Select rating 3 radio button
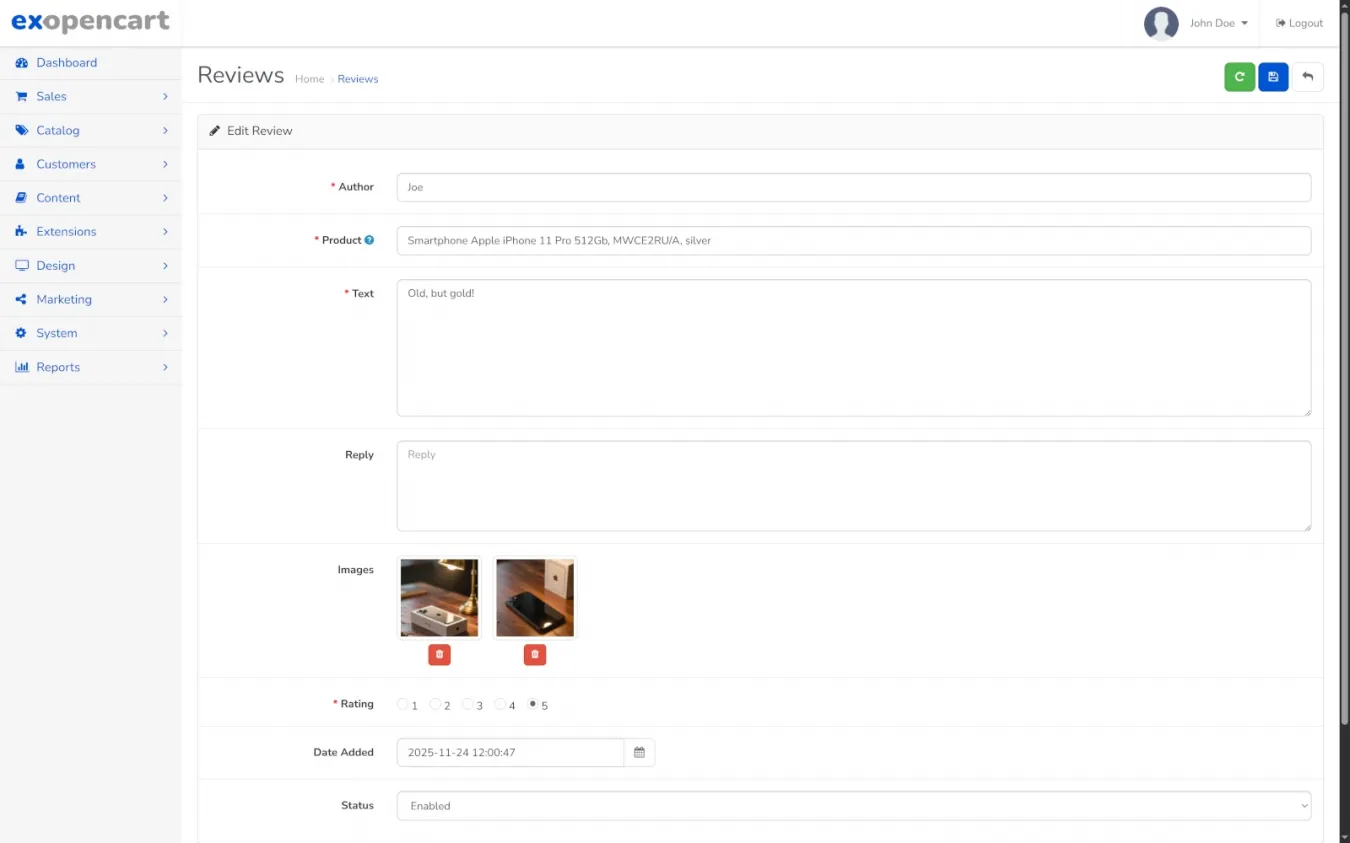Screen dimensions: 1350x843 pyautogui.click(x=468, y=704)
